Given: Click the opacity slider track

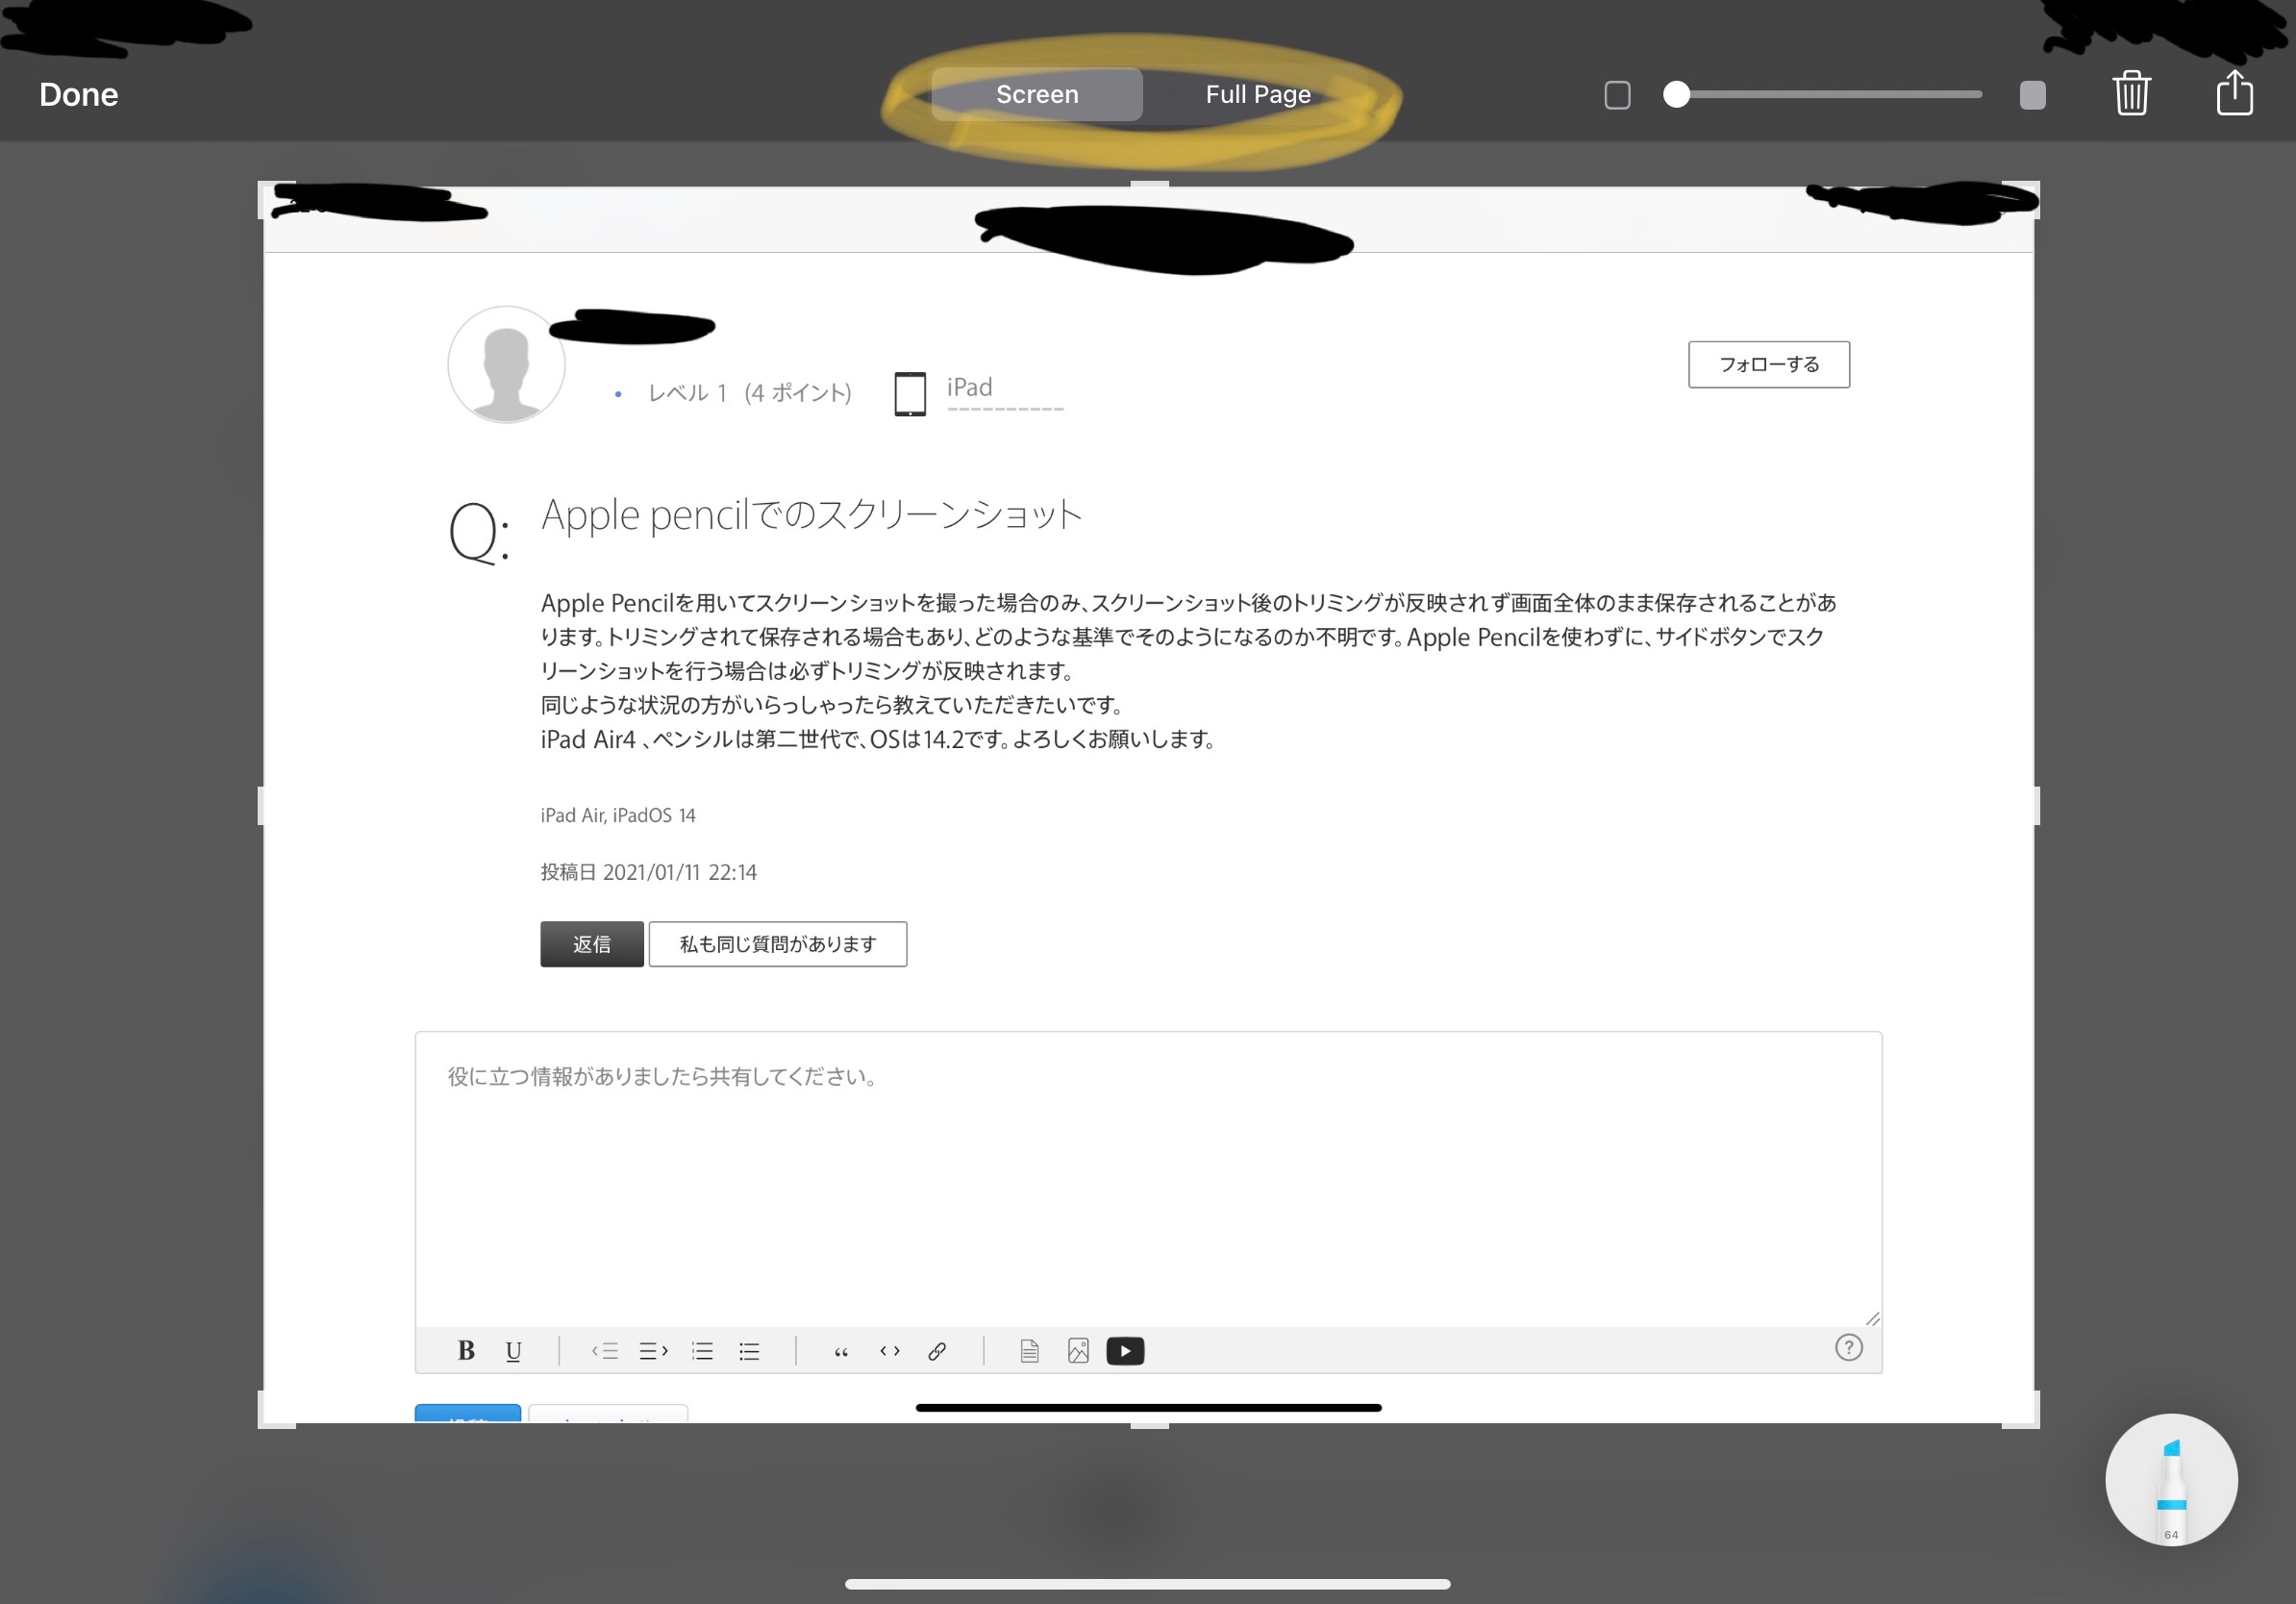Looking at the screenshot, I should 1830,95.
